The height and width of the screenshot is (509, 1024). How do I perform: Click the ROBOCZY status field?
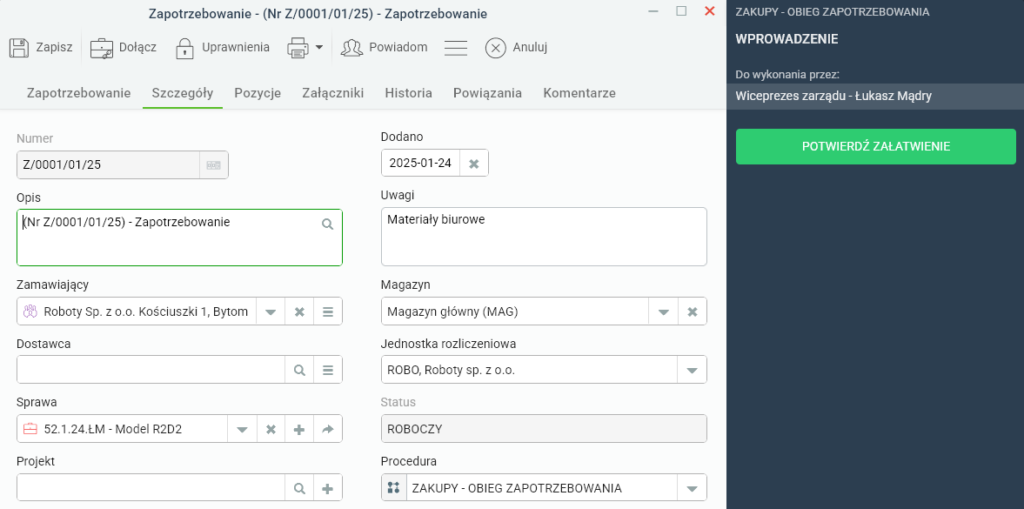point(543,429)
